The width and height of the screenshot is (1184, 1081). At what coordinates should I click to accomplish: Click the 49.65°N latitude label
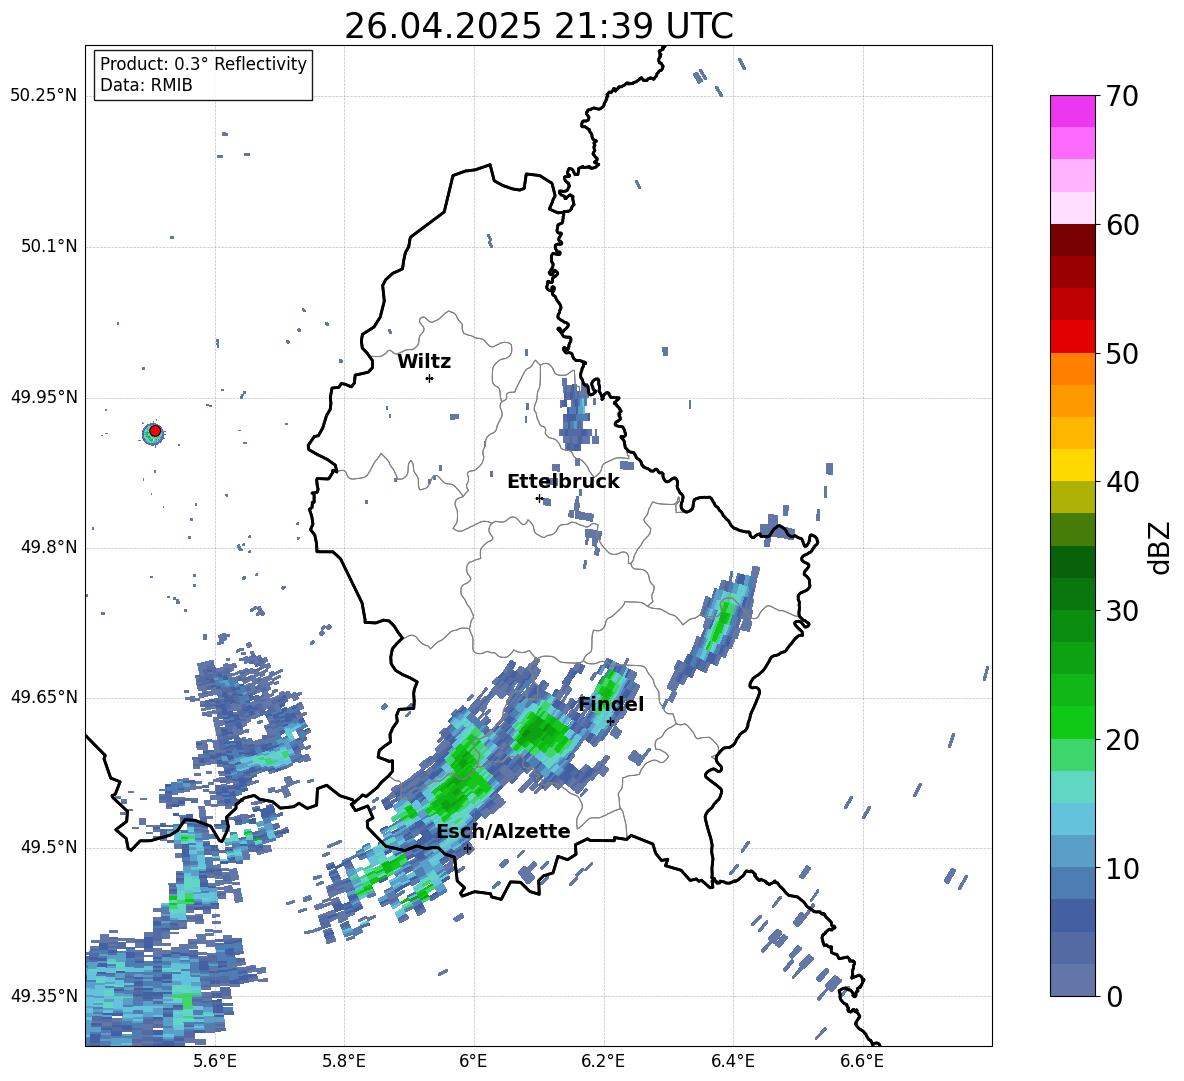coord(44,697)
